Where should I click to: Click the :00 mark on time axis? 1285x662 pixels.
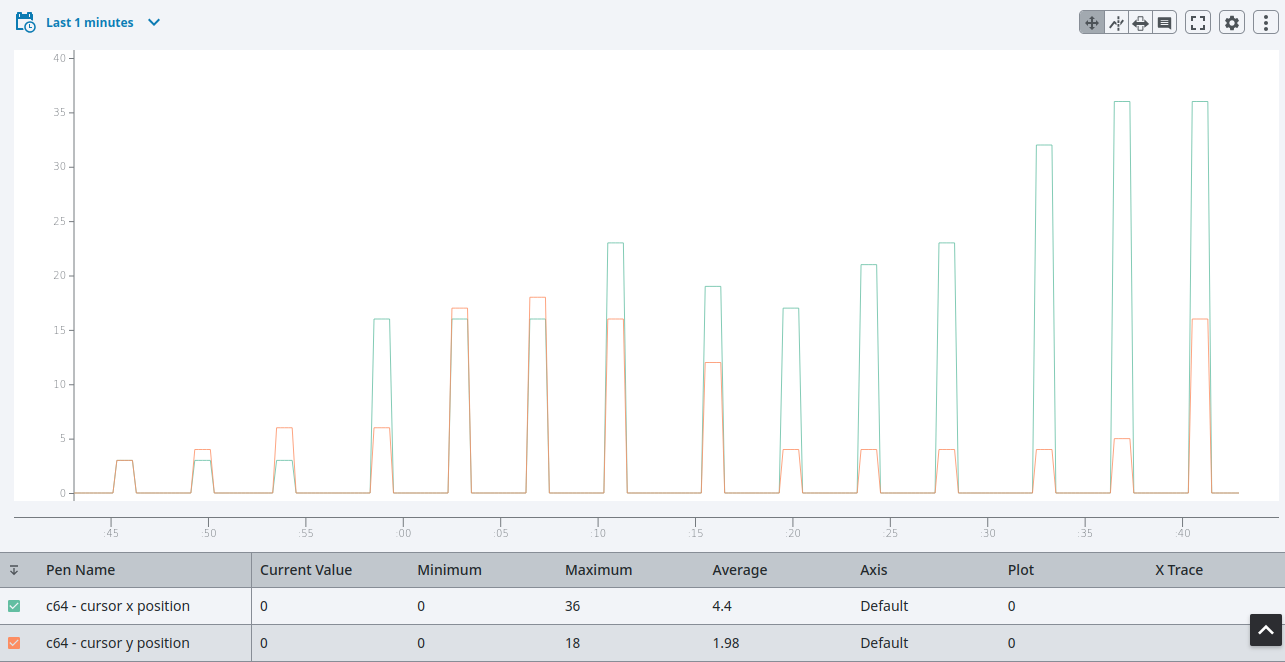point(403,533)
